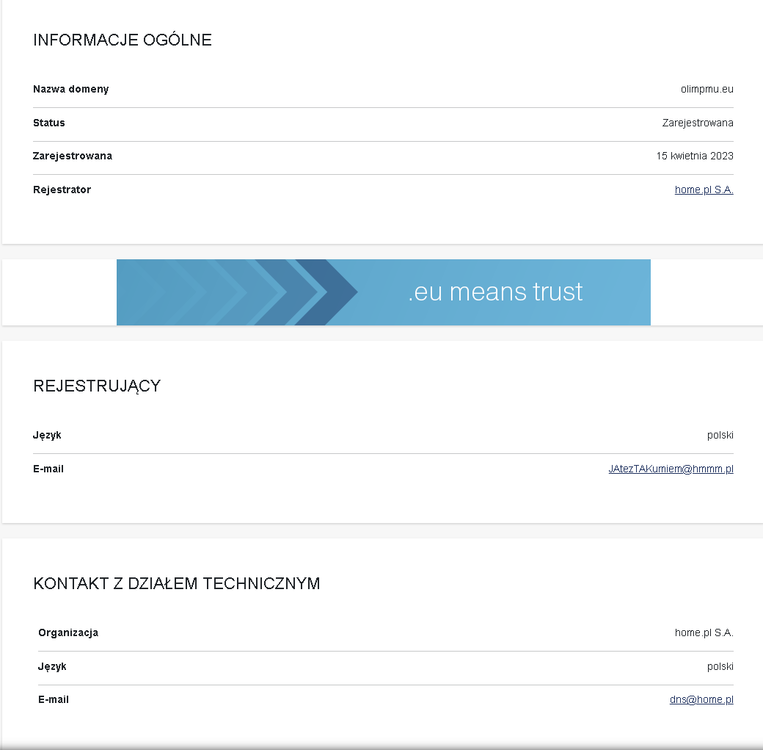Click the JAtezTAKumiem@hmmm.pl email link

[x=671, y=469]
